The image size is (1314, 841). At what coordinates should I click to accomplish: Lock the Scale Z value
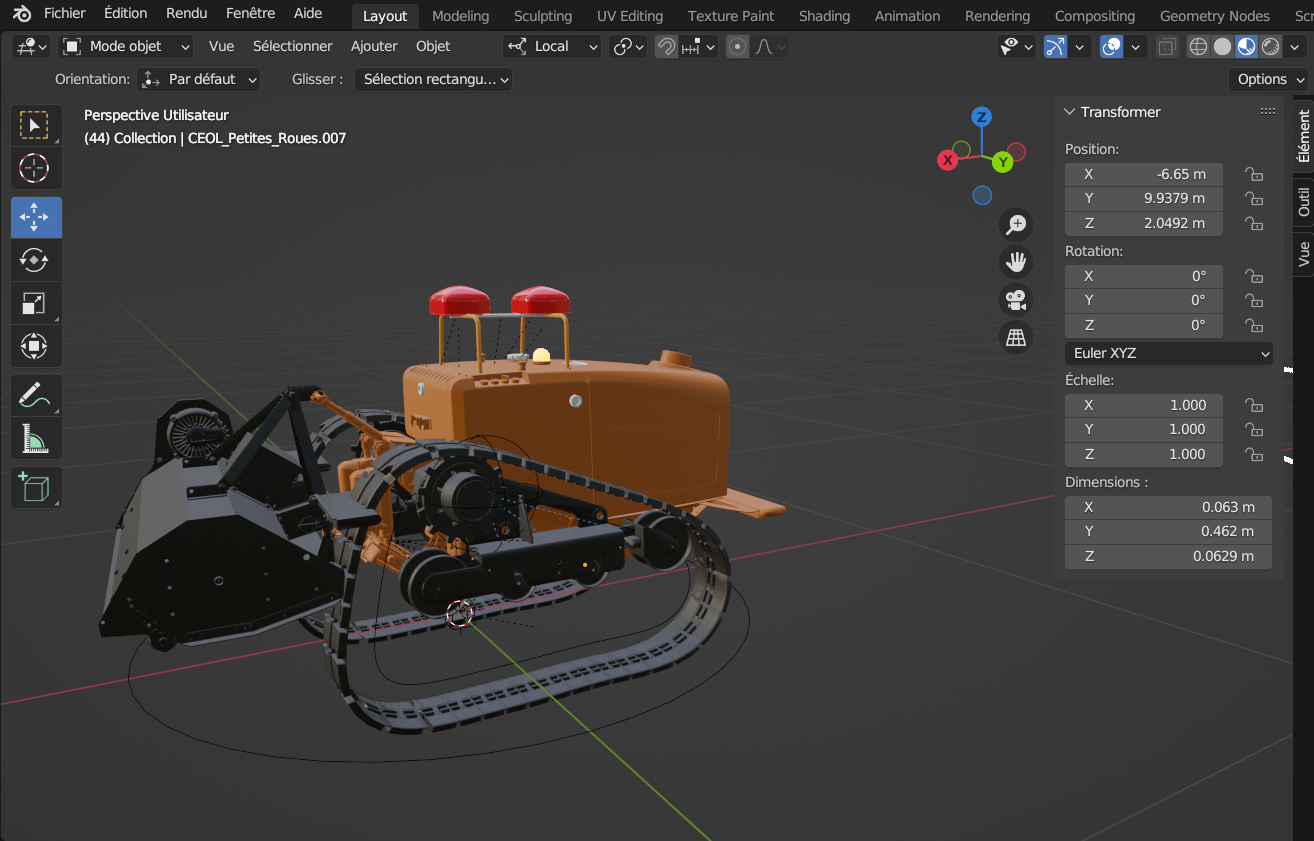[x=1253, y=454]
